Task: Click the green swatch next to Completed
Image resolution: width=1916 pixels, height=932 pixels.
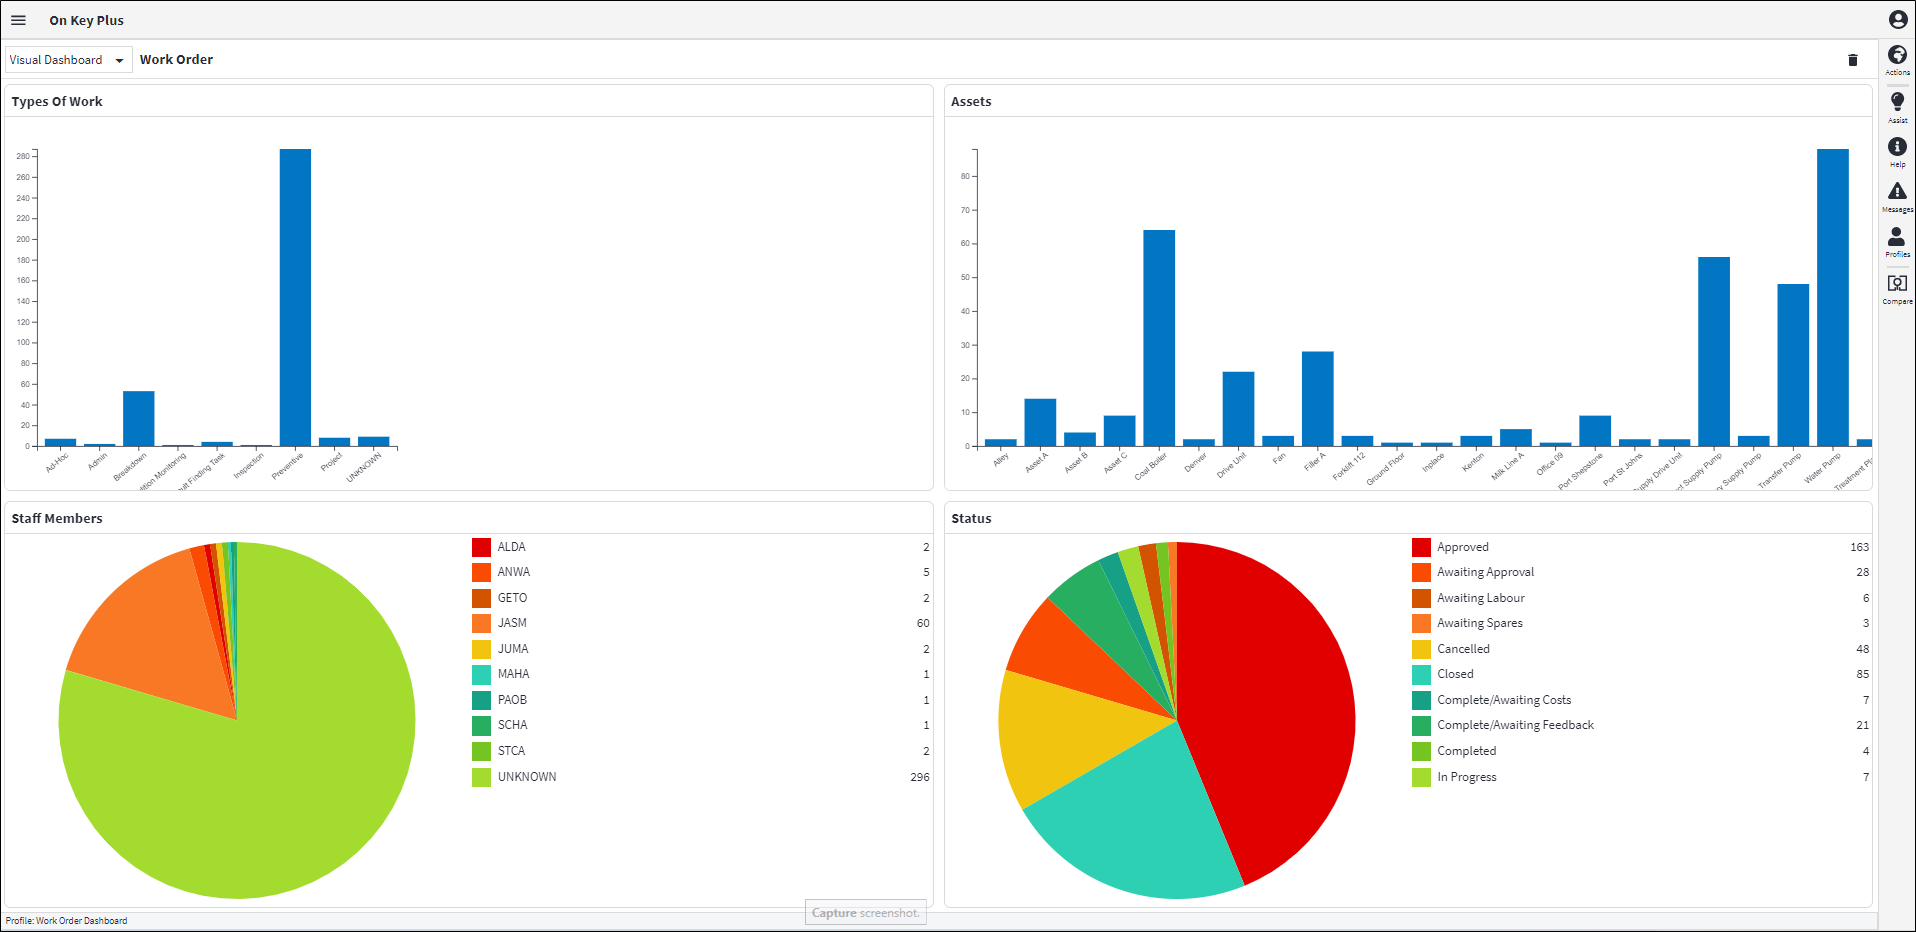Action: 1421,751
